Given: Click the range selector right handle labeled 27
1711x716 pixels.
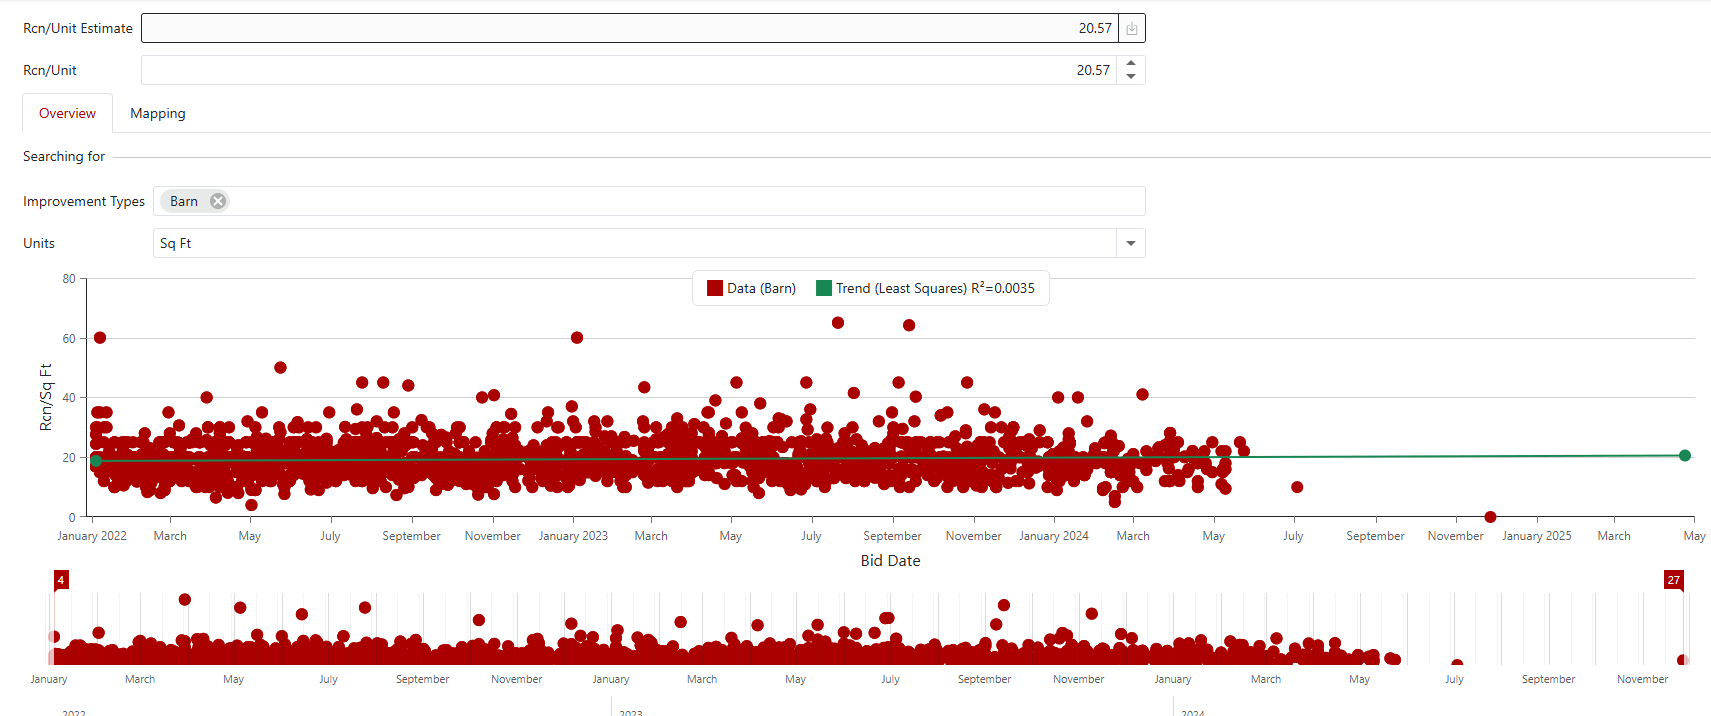Looking at the screenshot, I should pos(1673,580).
